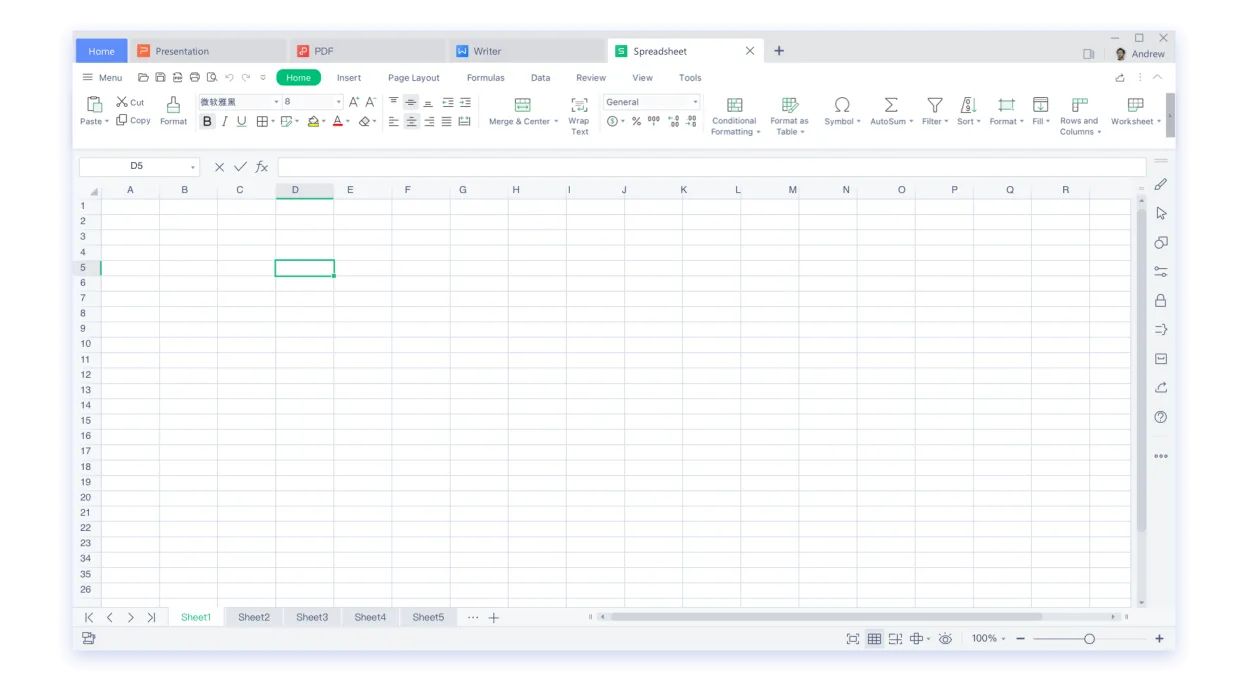This screenshot has width=1248, height=691.
Task: Go to the last sheet arrow button
Action: pos(151,618)
